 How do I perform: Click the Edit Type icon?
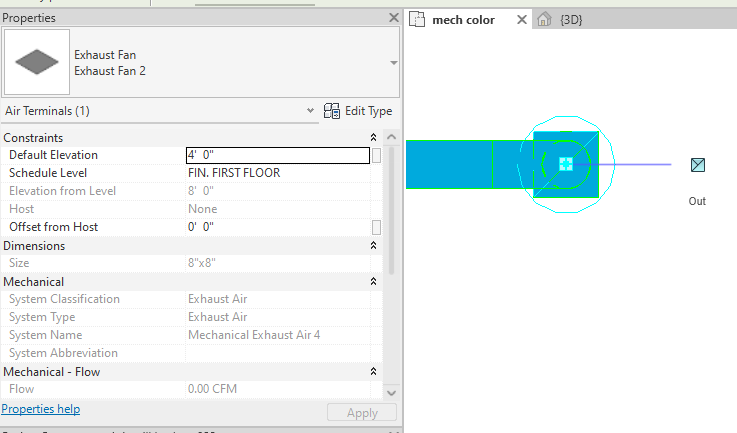(x=332, y=111)
